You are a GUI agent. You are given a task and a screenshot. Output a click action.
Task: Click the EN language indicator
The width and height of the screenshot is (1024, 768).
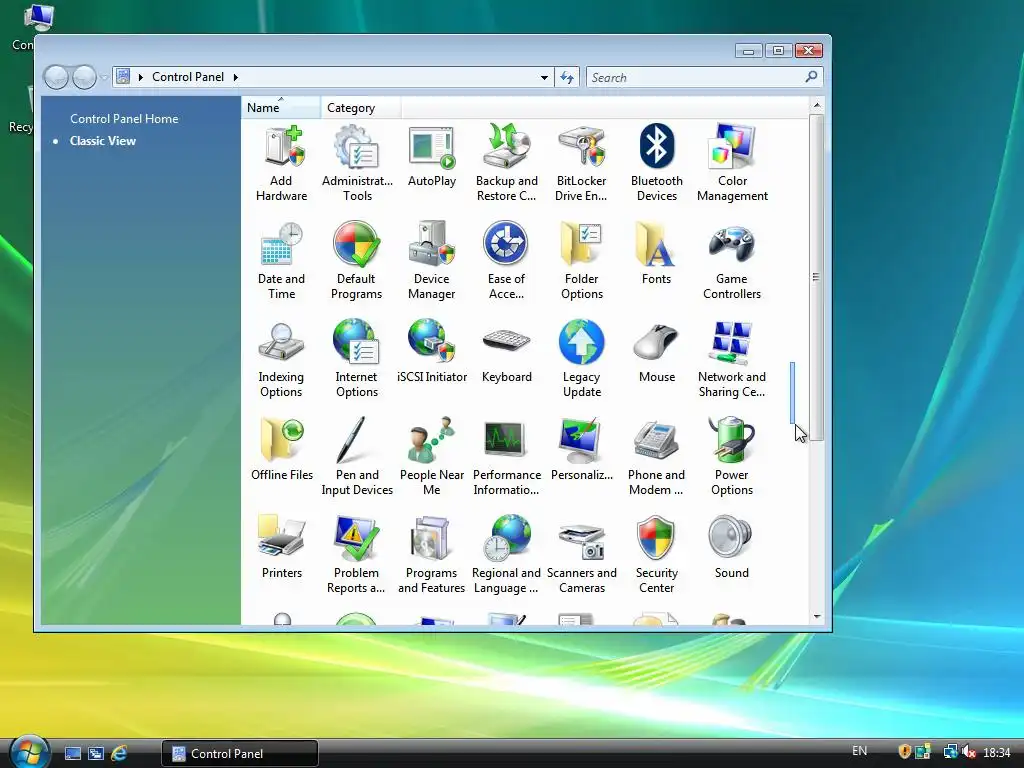(859, 751)
